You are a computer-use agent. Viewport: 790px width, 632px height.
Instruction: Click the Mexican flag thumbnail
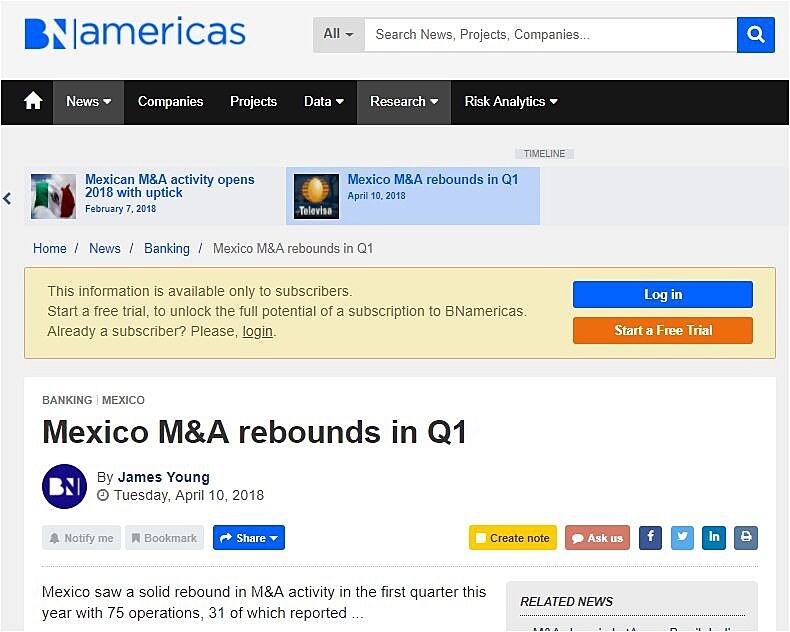coord(53,196)
